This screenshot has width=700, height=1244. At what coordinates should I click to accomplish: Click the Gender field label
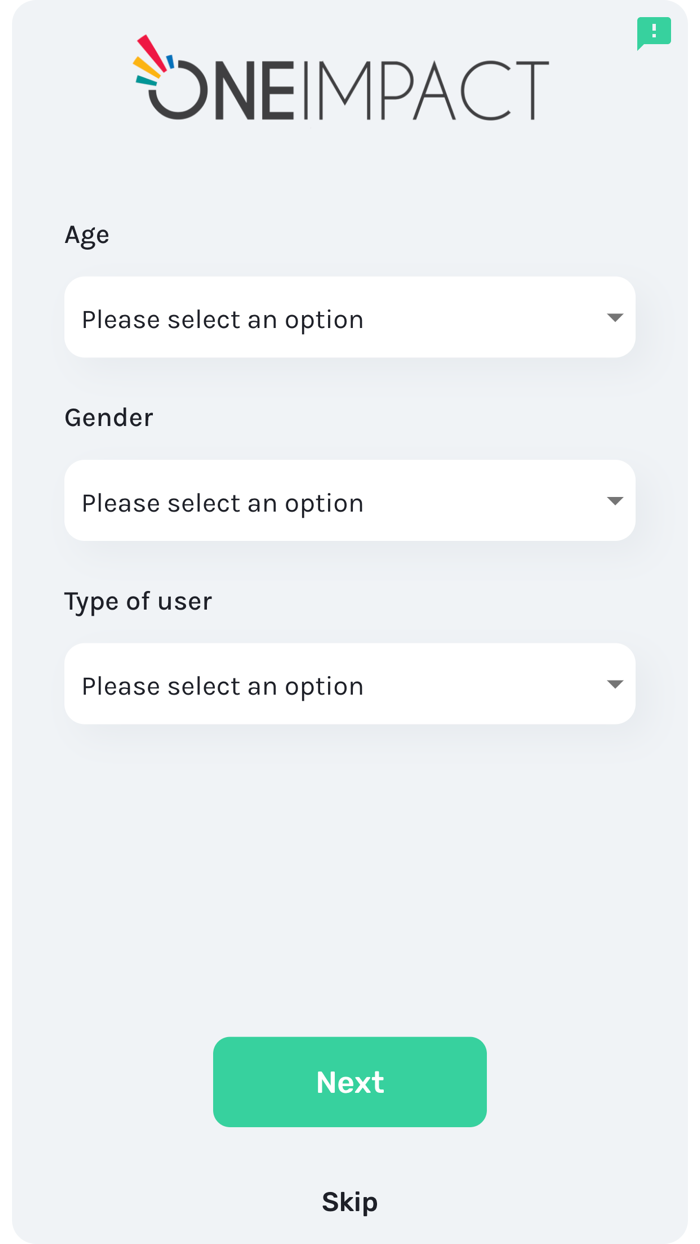(108, 418)
